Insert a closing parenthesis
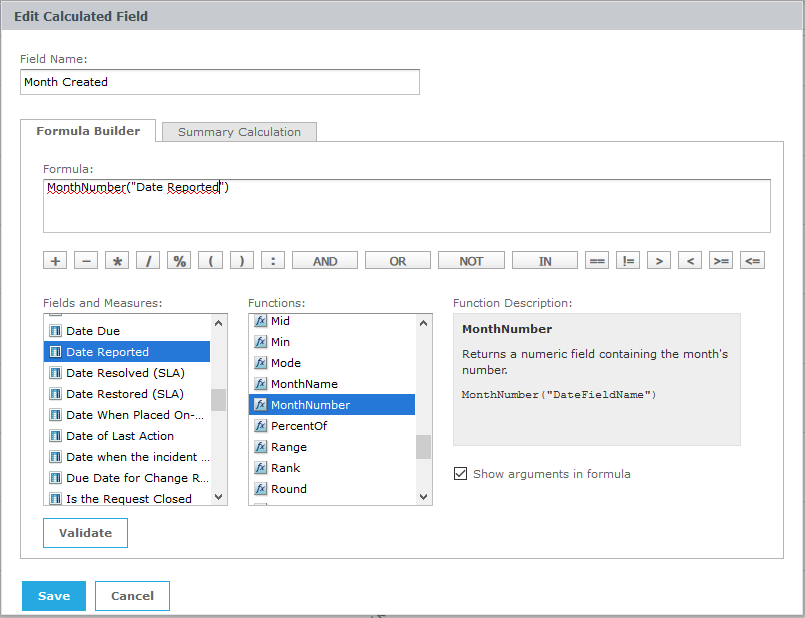805x618 pixels. click(242, 261)
